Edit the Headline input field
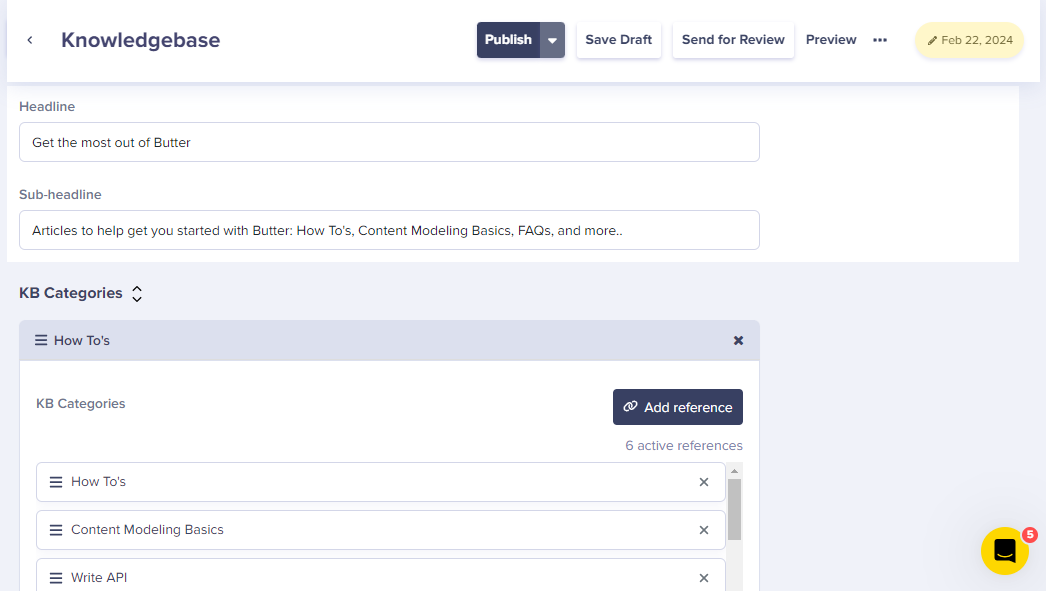Viewport: 1046px width, 591px height. point(390,142)
